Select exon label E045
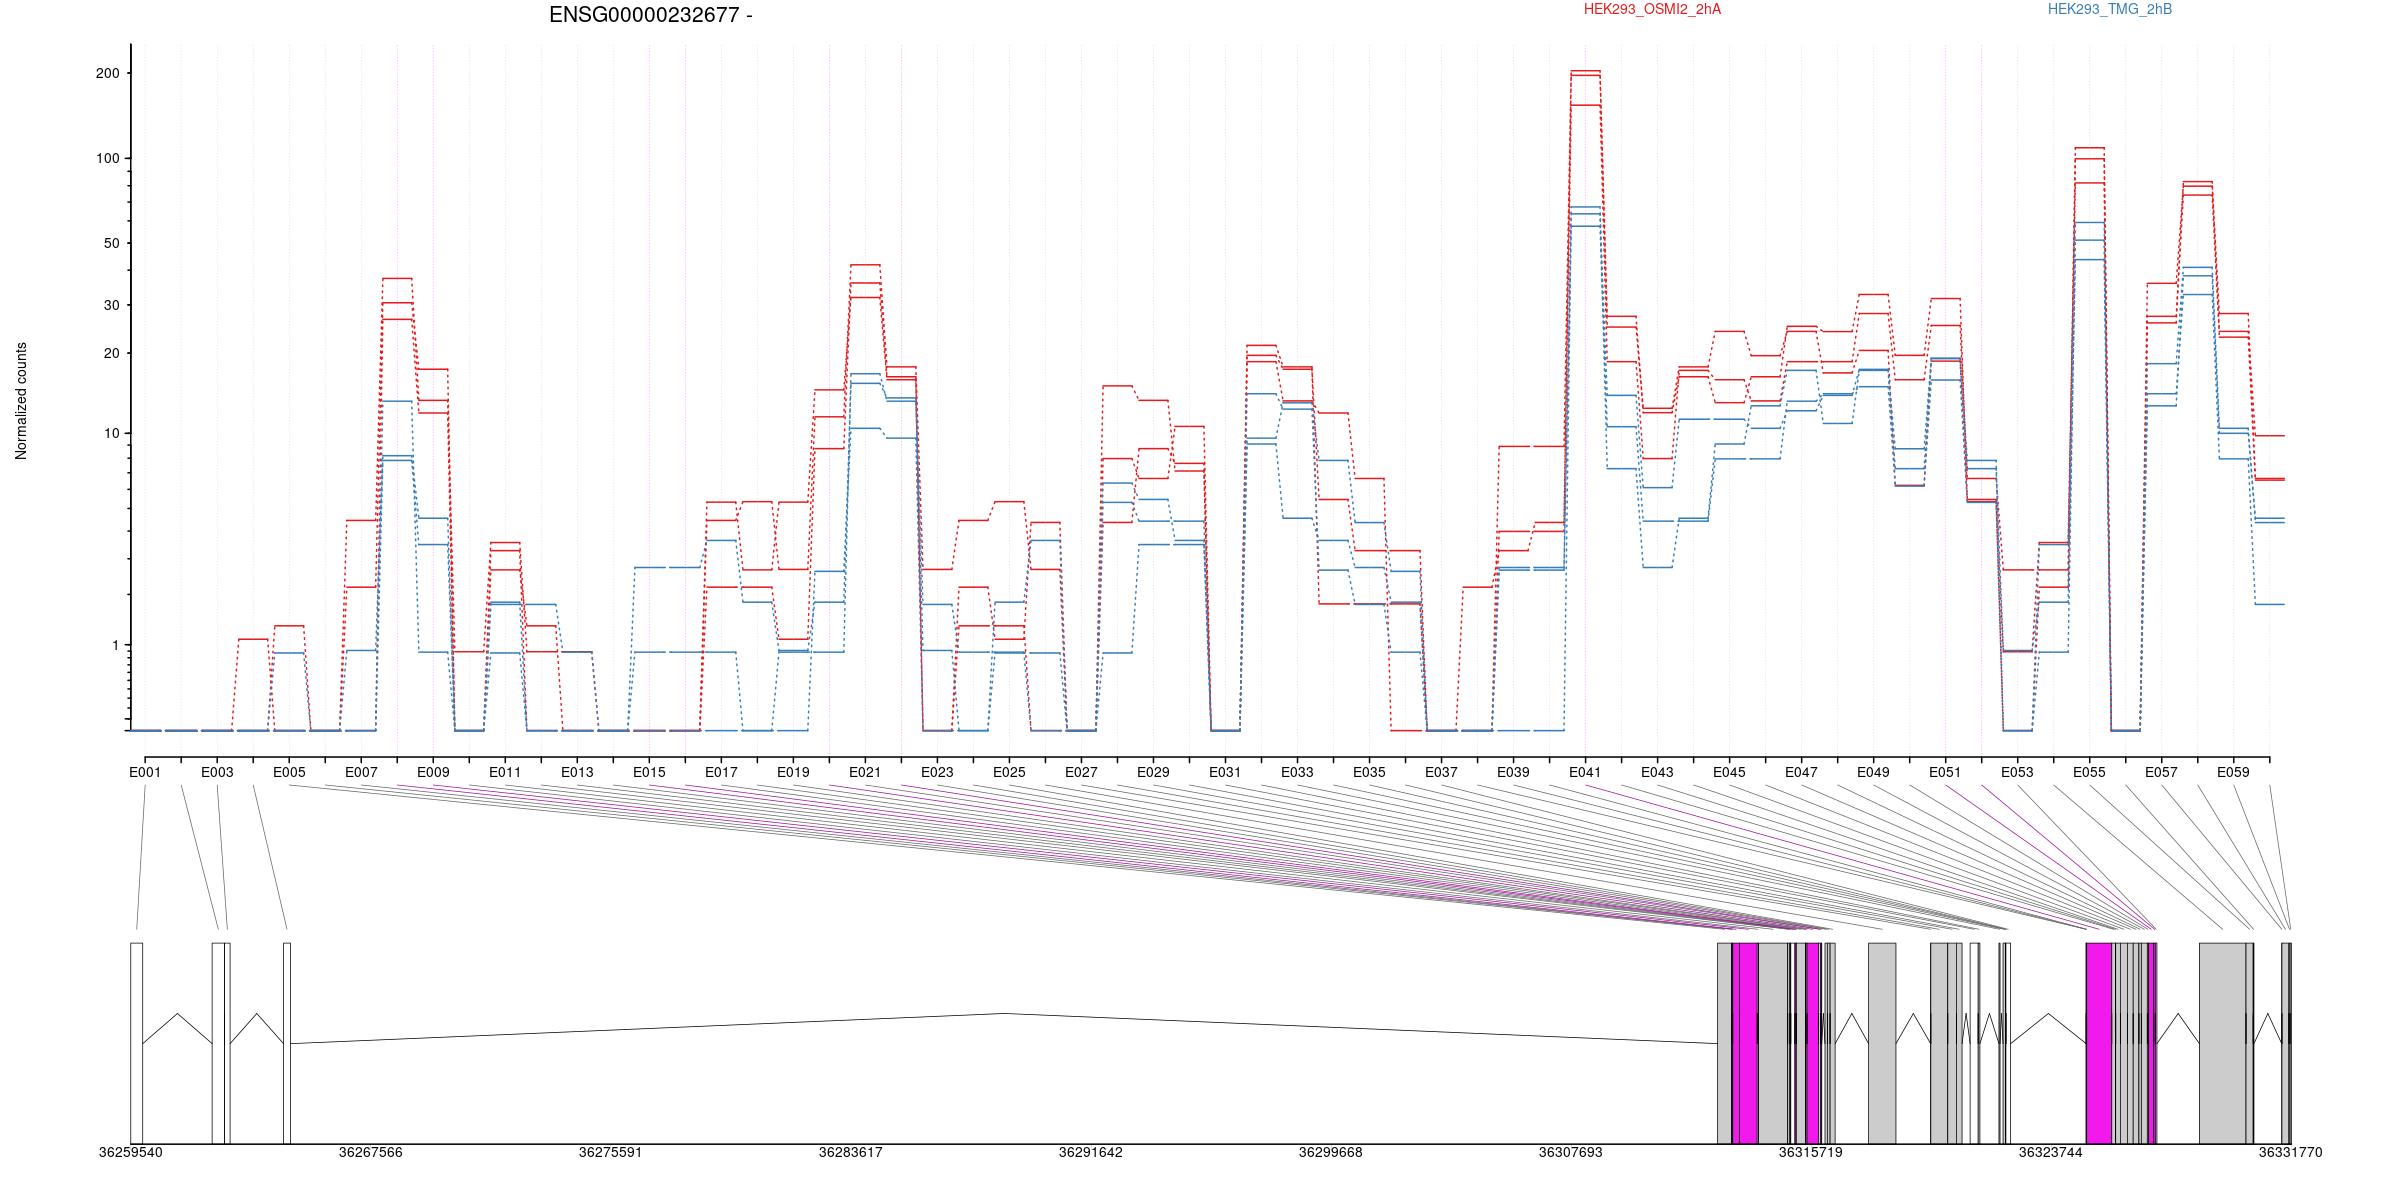Image resolution: width=2400 pixels, height=1200 pixels. click(x=1729, y=772)
